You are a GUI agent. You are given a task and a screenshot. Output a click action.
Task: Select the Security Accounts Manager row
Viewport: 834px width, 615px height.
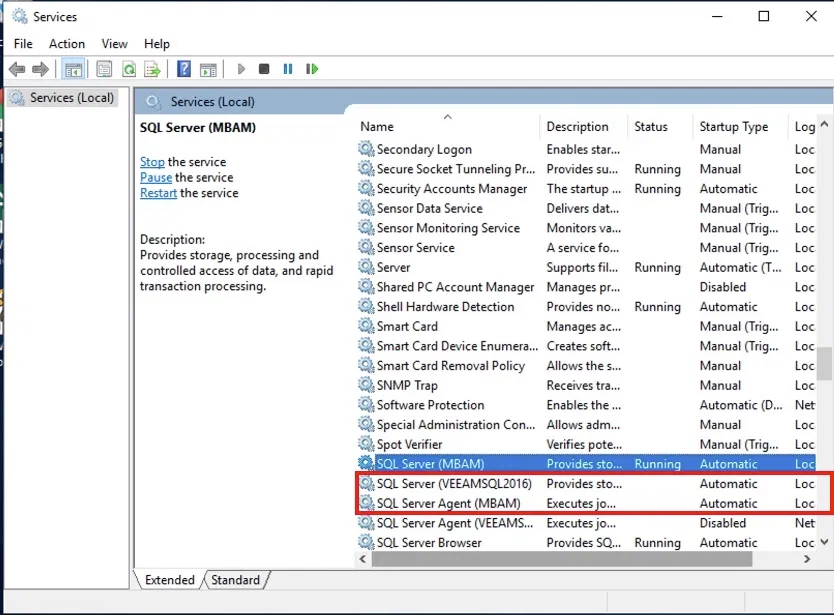click(586, 188)
